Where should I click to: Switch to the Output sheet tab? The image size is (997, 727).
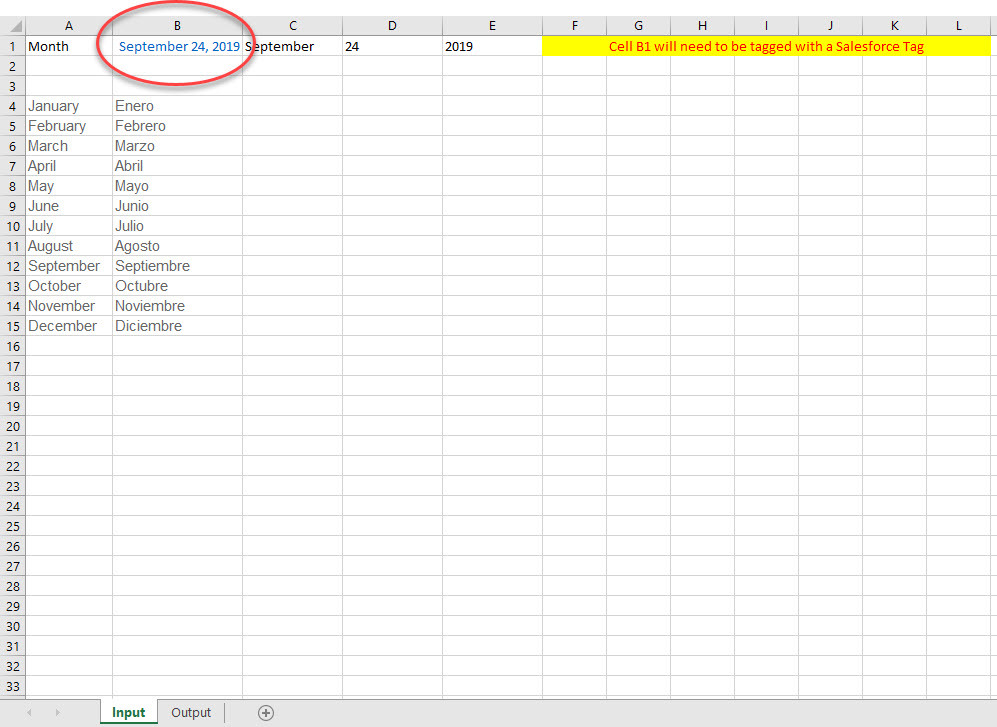[x=191, y=712]
